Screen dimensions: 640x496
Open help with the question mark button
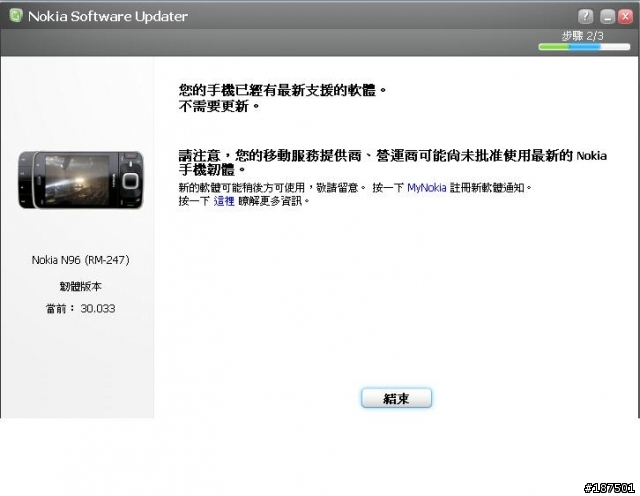point(585,16)
